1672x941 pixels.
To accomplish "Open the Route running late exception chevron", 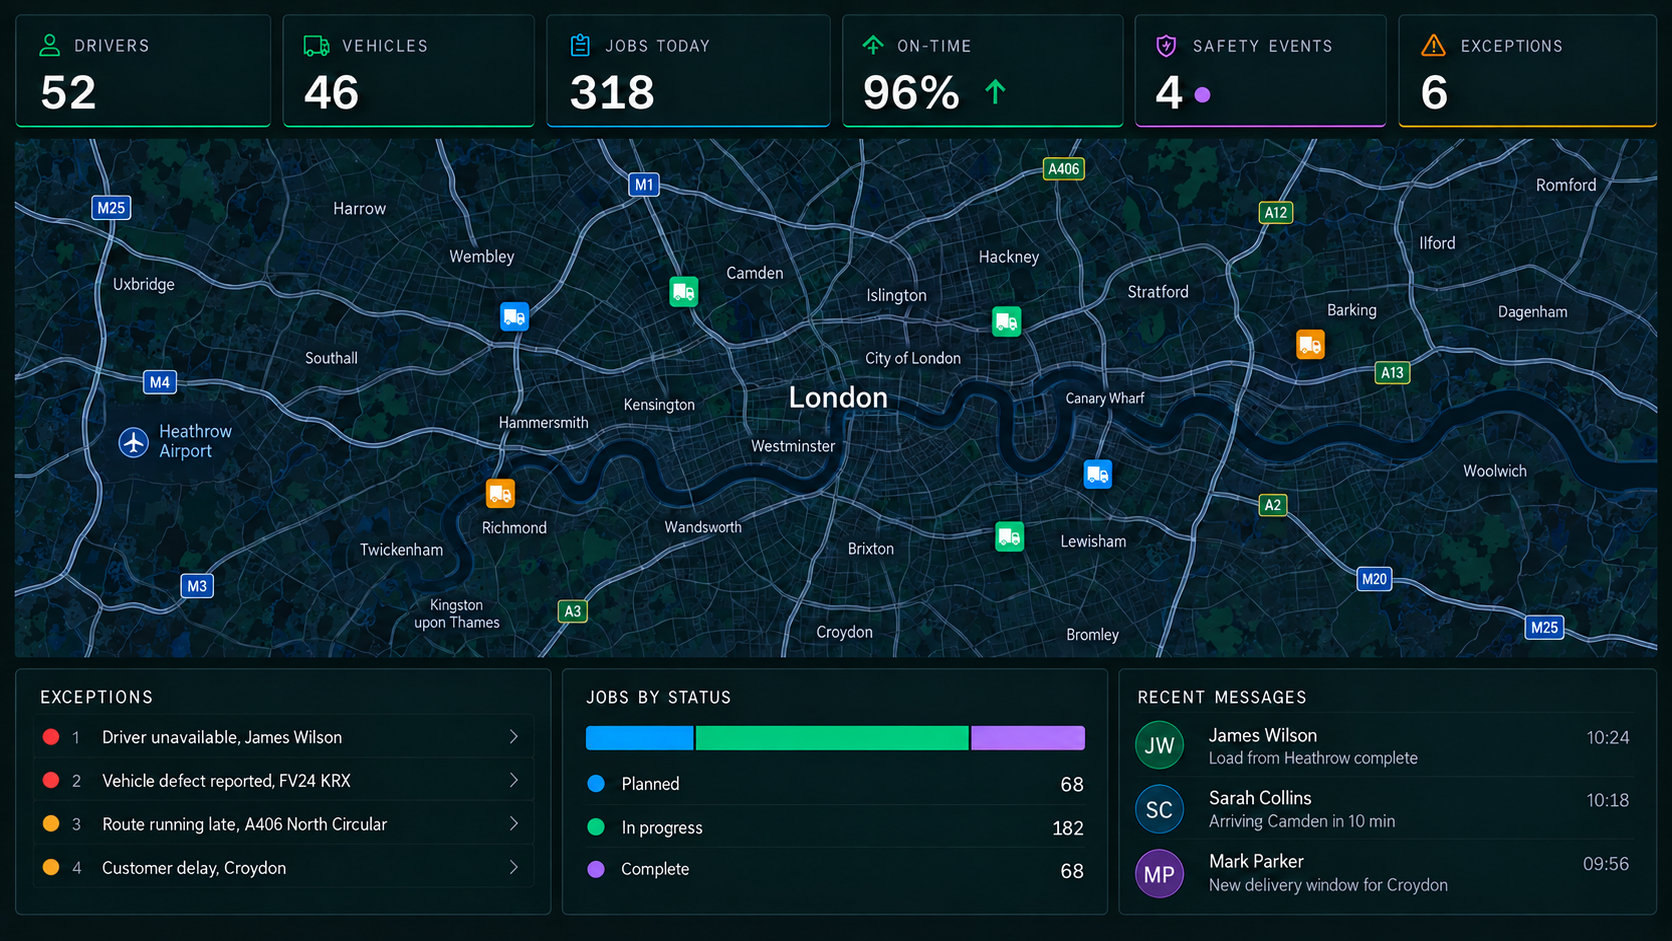I will coord(514,824).
